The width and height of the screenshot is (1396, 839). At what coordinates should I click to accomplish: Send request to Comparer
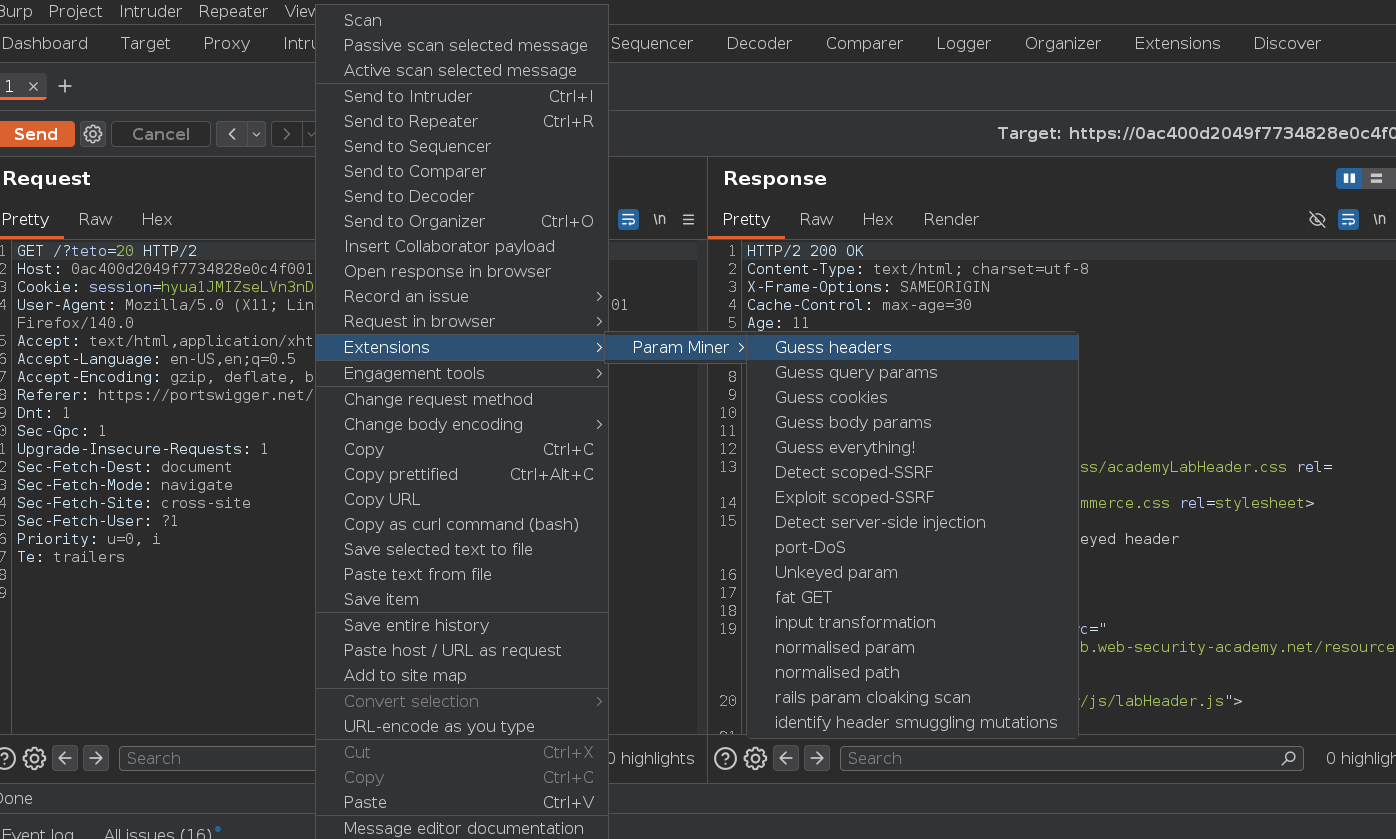tap(460, 171)
